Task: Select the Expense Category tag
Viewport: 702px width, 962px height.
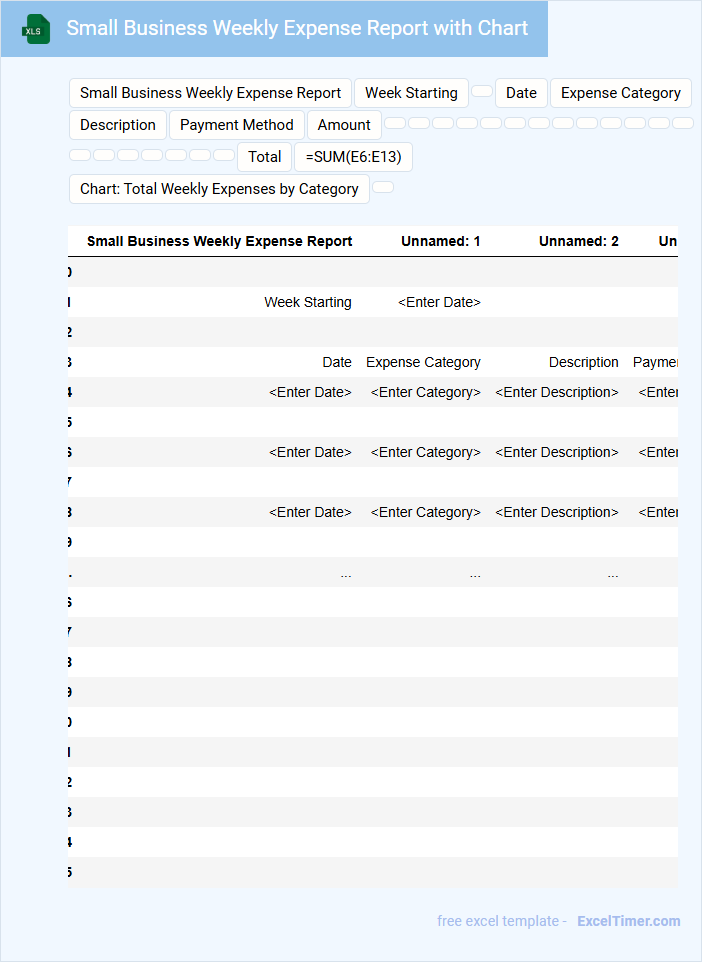Action: pos(620,93)
